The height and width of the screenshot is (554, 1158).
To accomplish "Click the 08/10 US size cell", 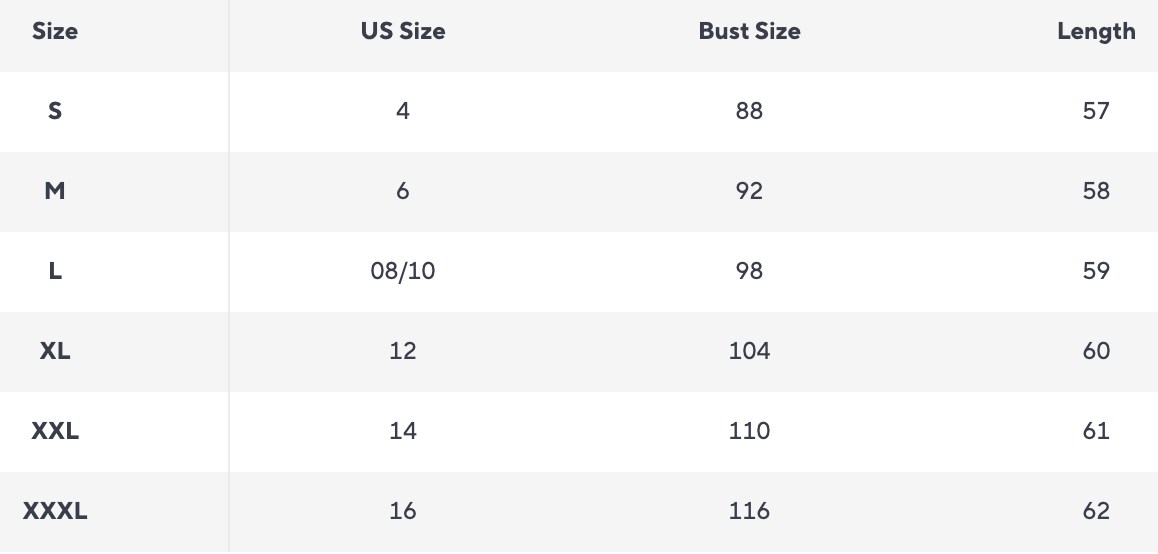I will coord(403,271).
